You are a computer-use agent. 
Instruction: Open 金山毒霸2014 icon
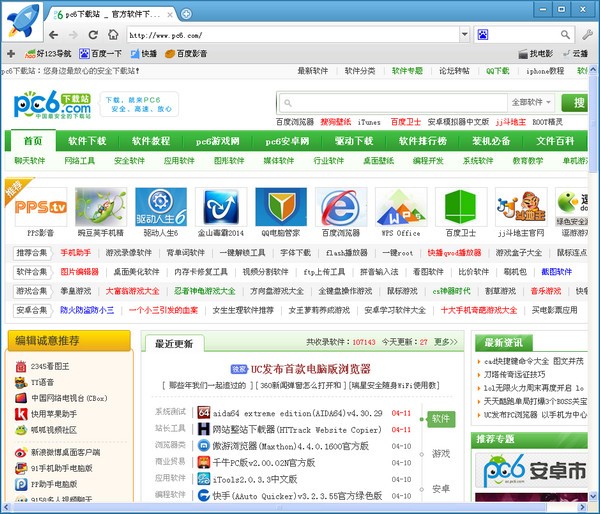pos(219,207)
